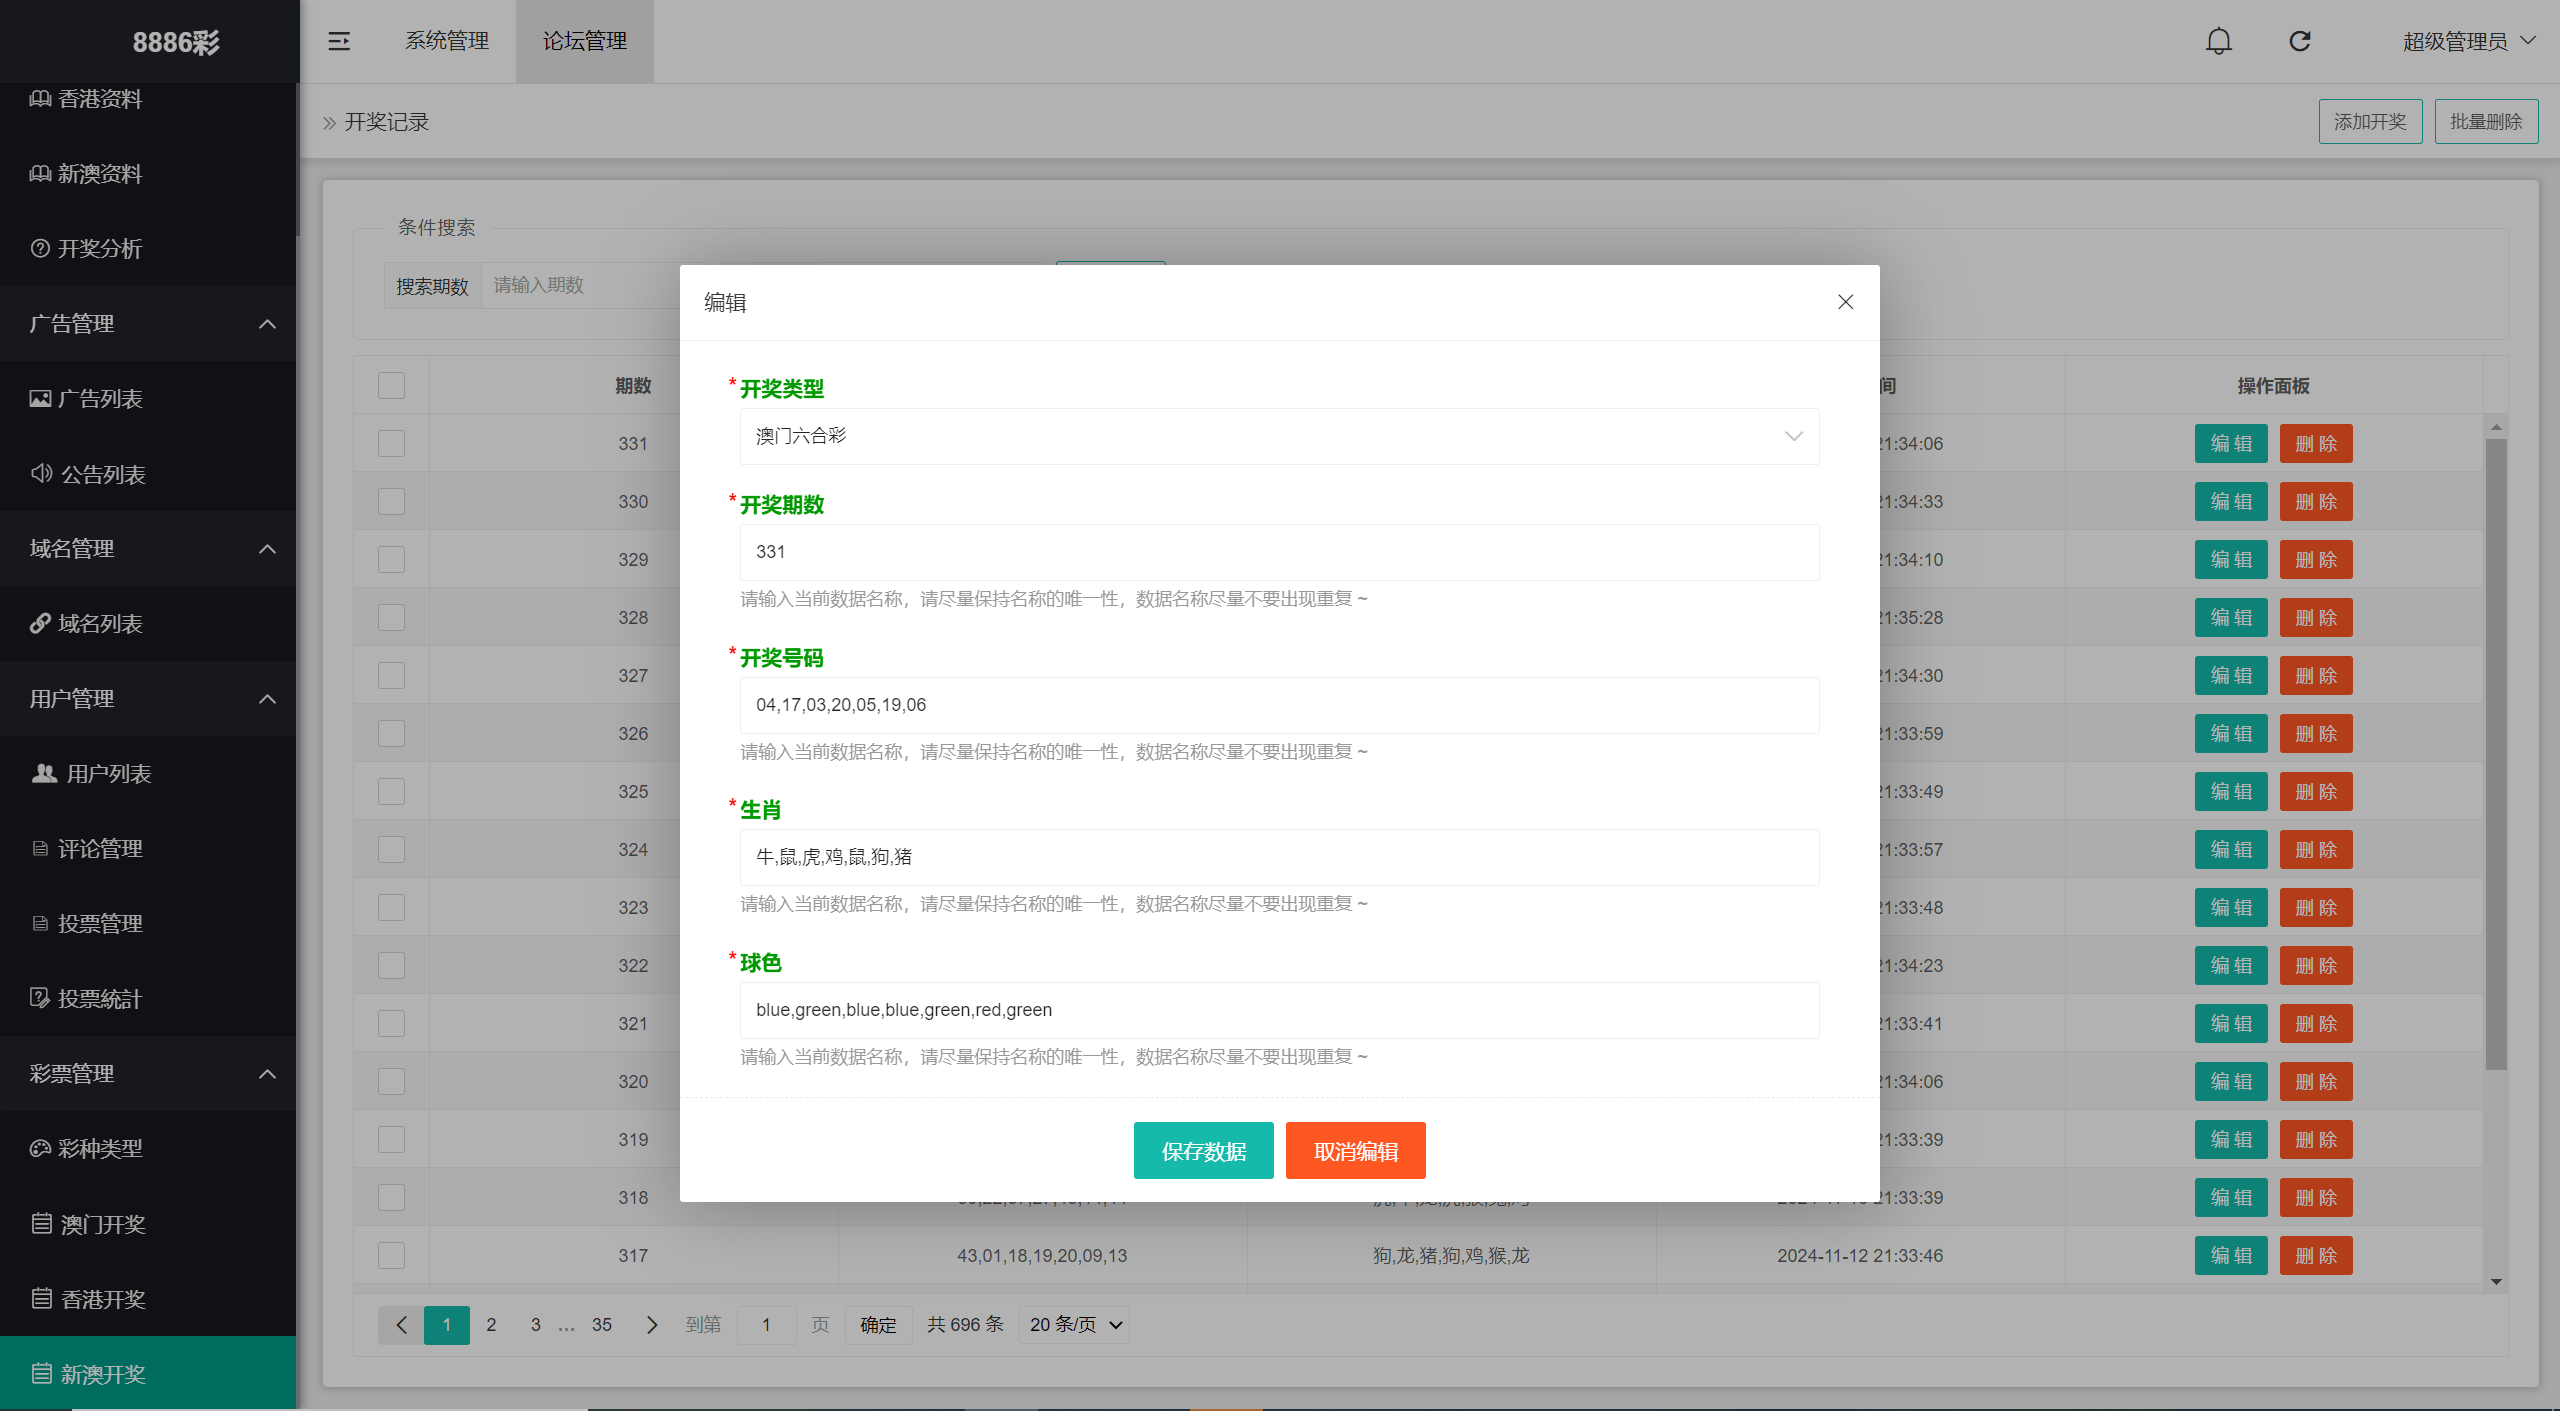Check the checkbox for row 331
This screenshot has height=1411, width=2560.
pyautogui.click(x=391, y=444)
